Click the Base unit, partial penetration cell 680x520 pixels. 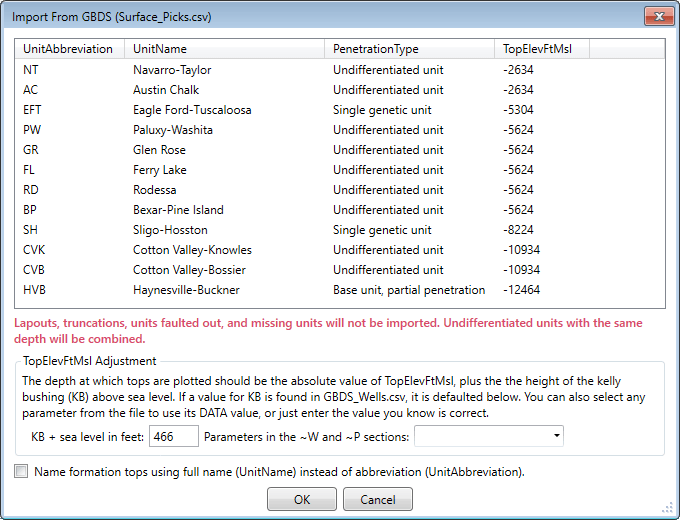pos(409,289)
